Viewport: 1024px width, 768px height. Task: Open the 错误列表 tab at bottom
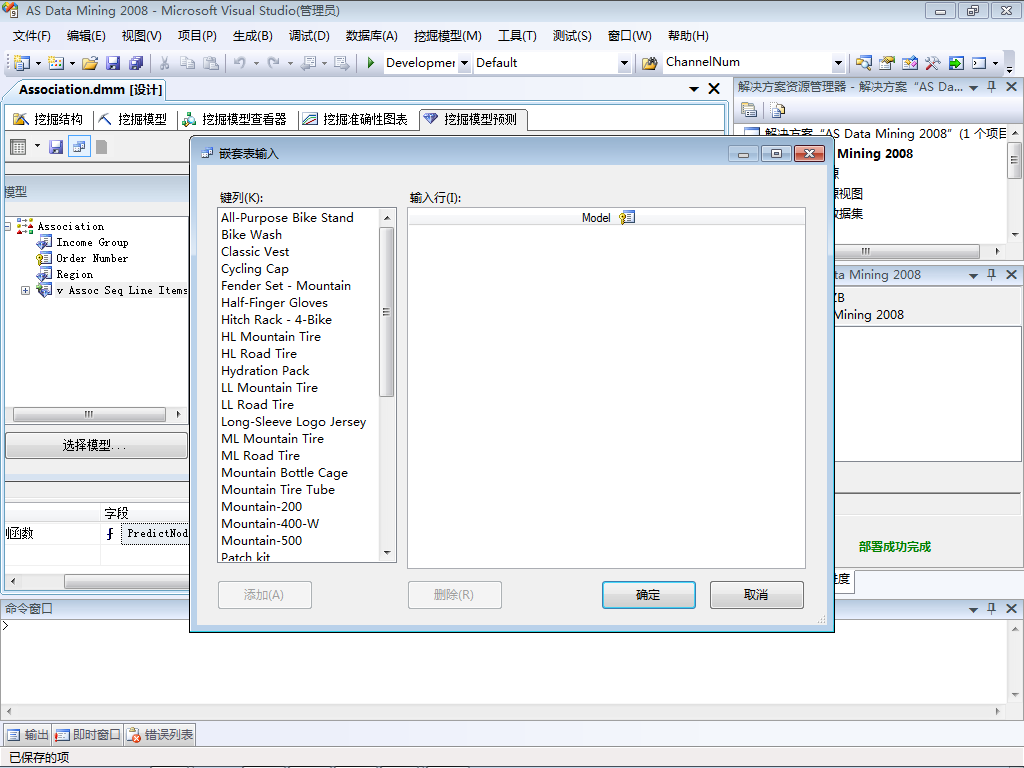pos(161,735)
